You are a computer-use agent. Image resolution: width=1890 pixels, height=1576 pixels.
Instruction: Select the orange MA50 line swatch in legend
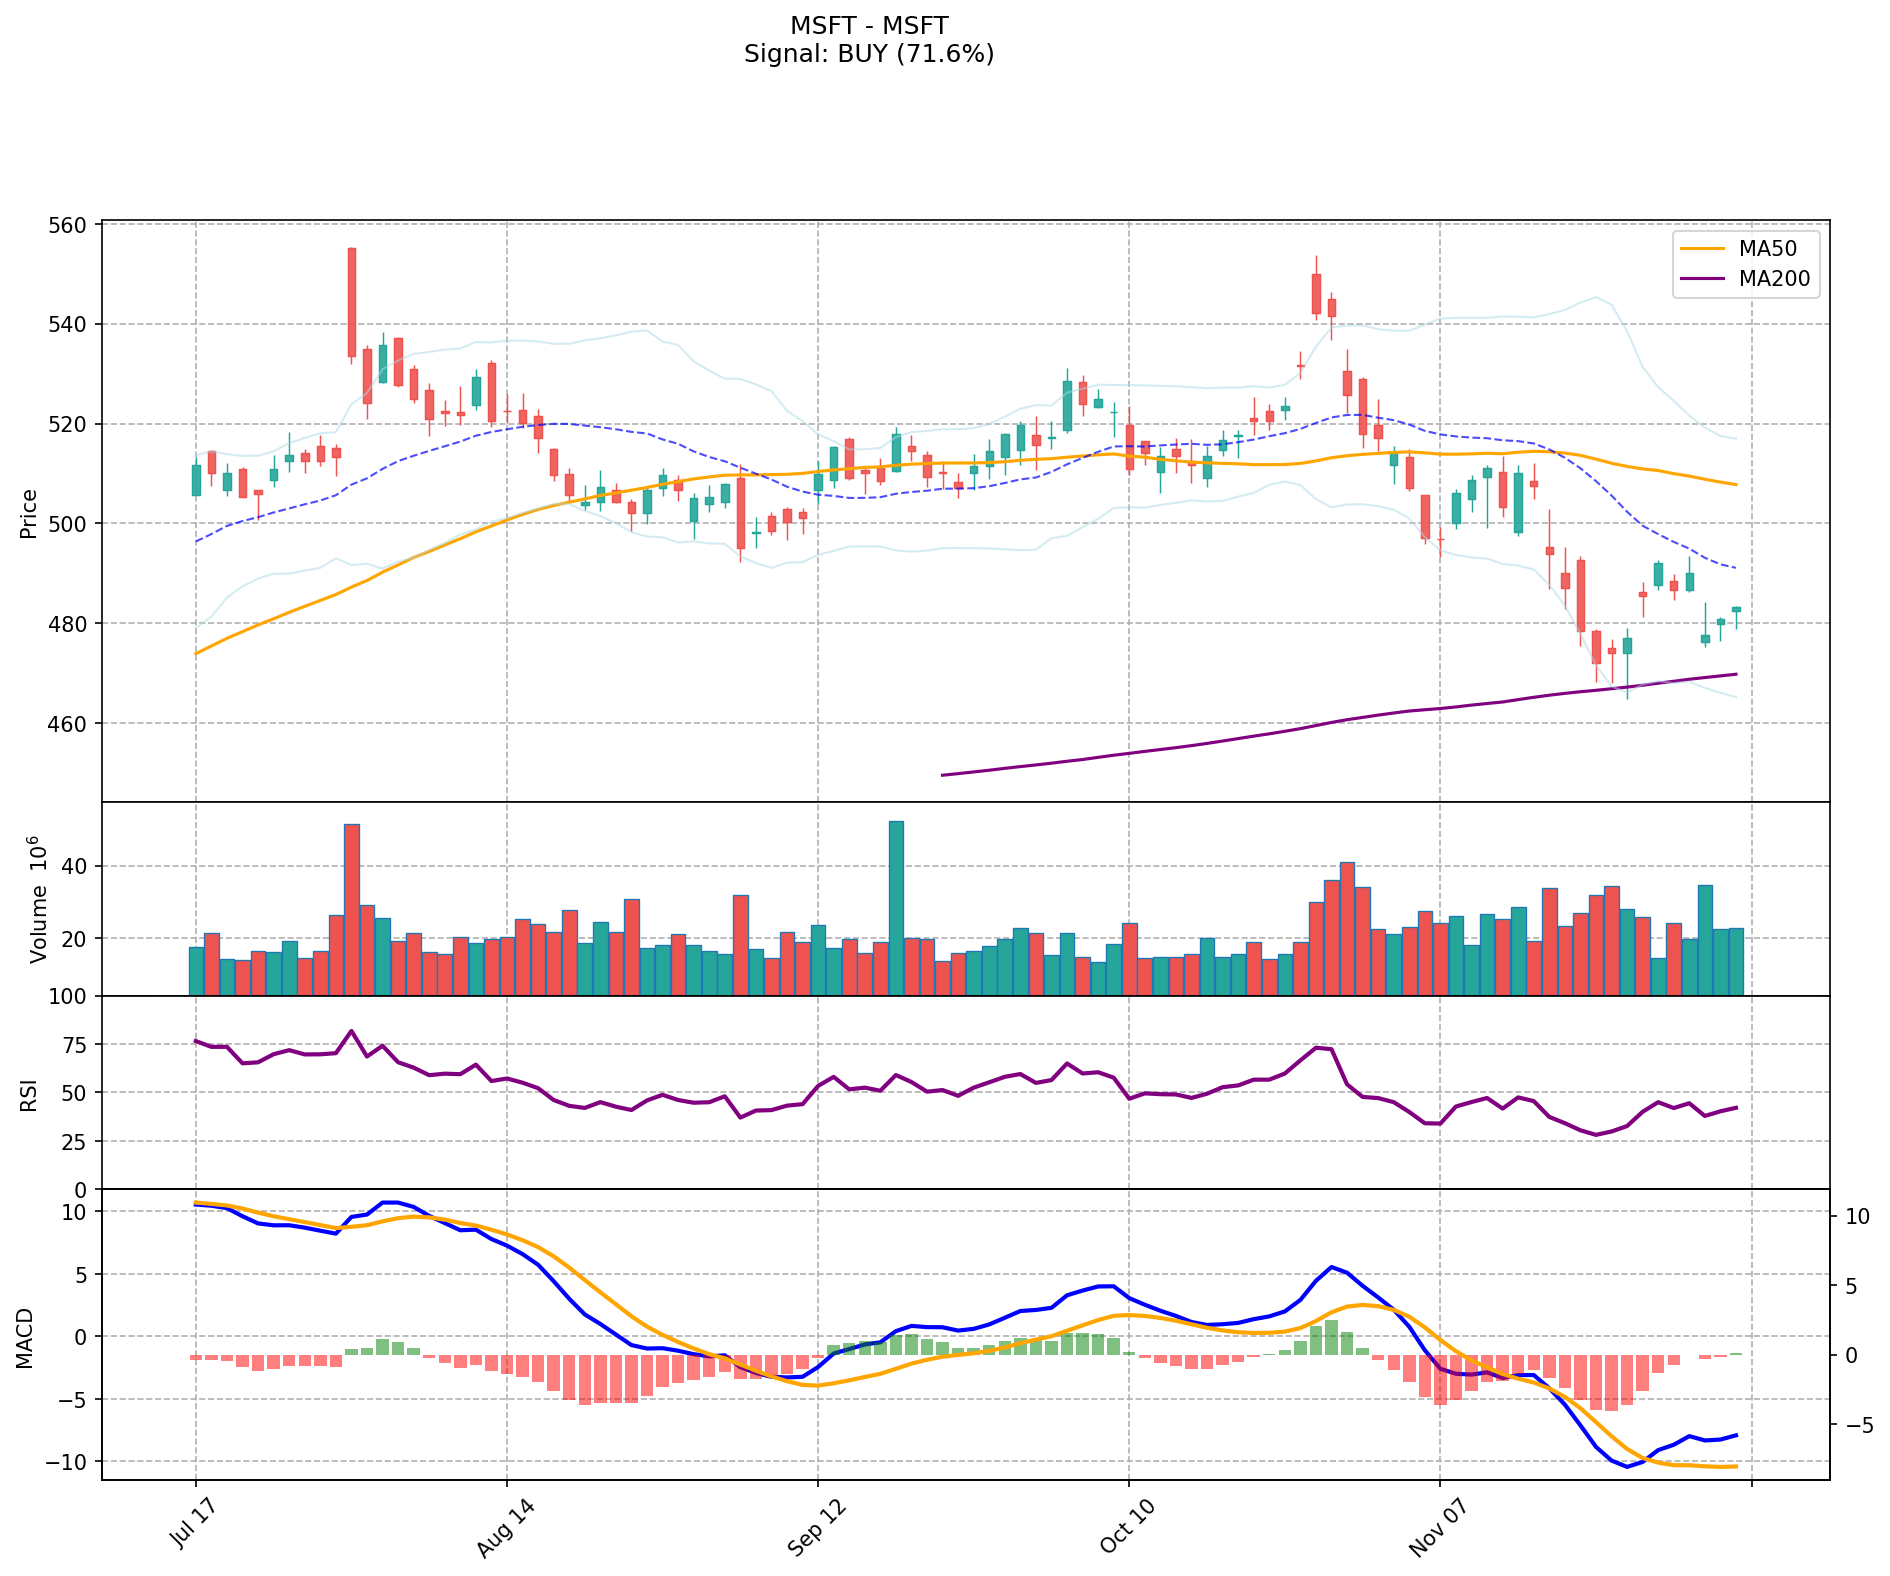(1703, 249)
